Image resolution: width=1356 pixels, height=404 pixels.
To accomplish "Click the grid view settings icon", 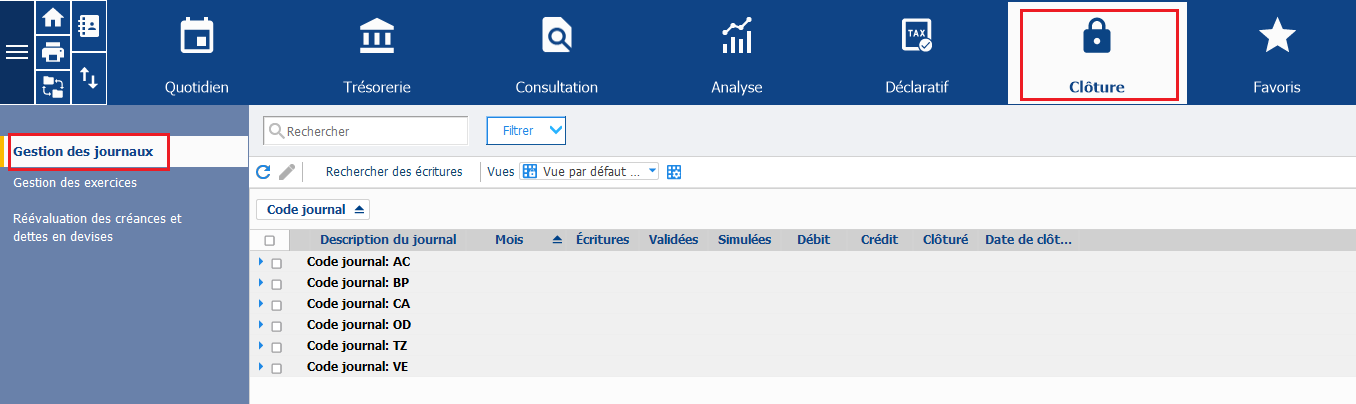I will [x=675, y=172].
